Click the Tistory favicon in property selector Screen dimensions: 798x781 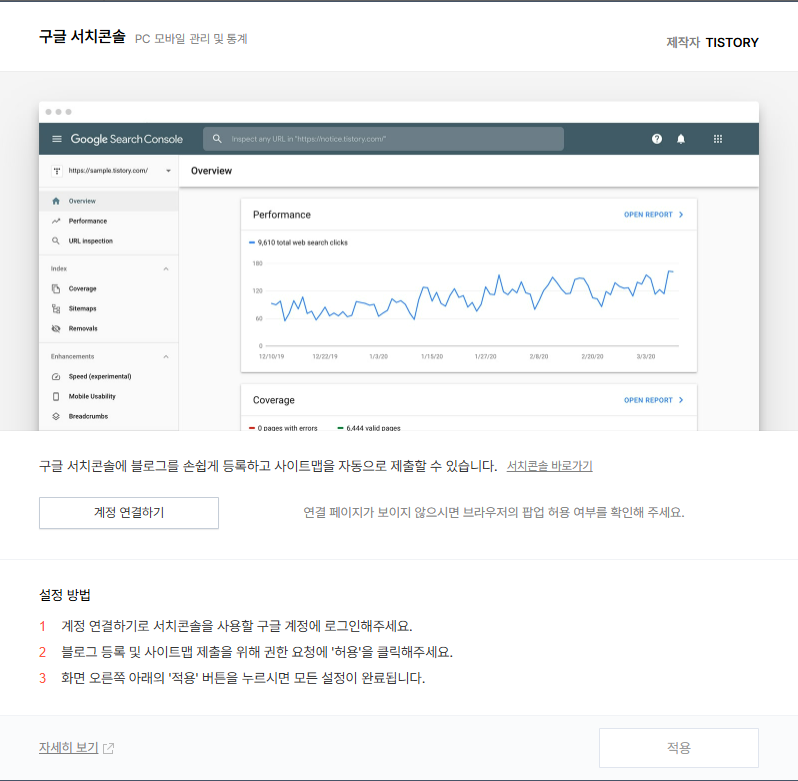57,171
